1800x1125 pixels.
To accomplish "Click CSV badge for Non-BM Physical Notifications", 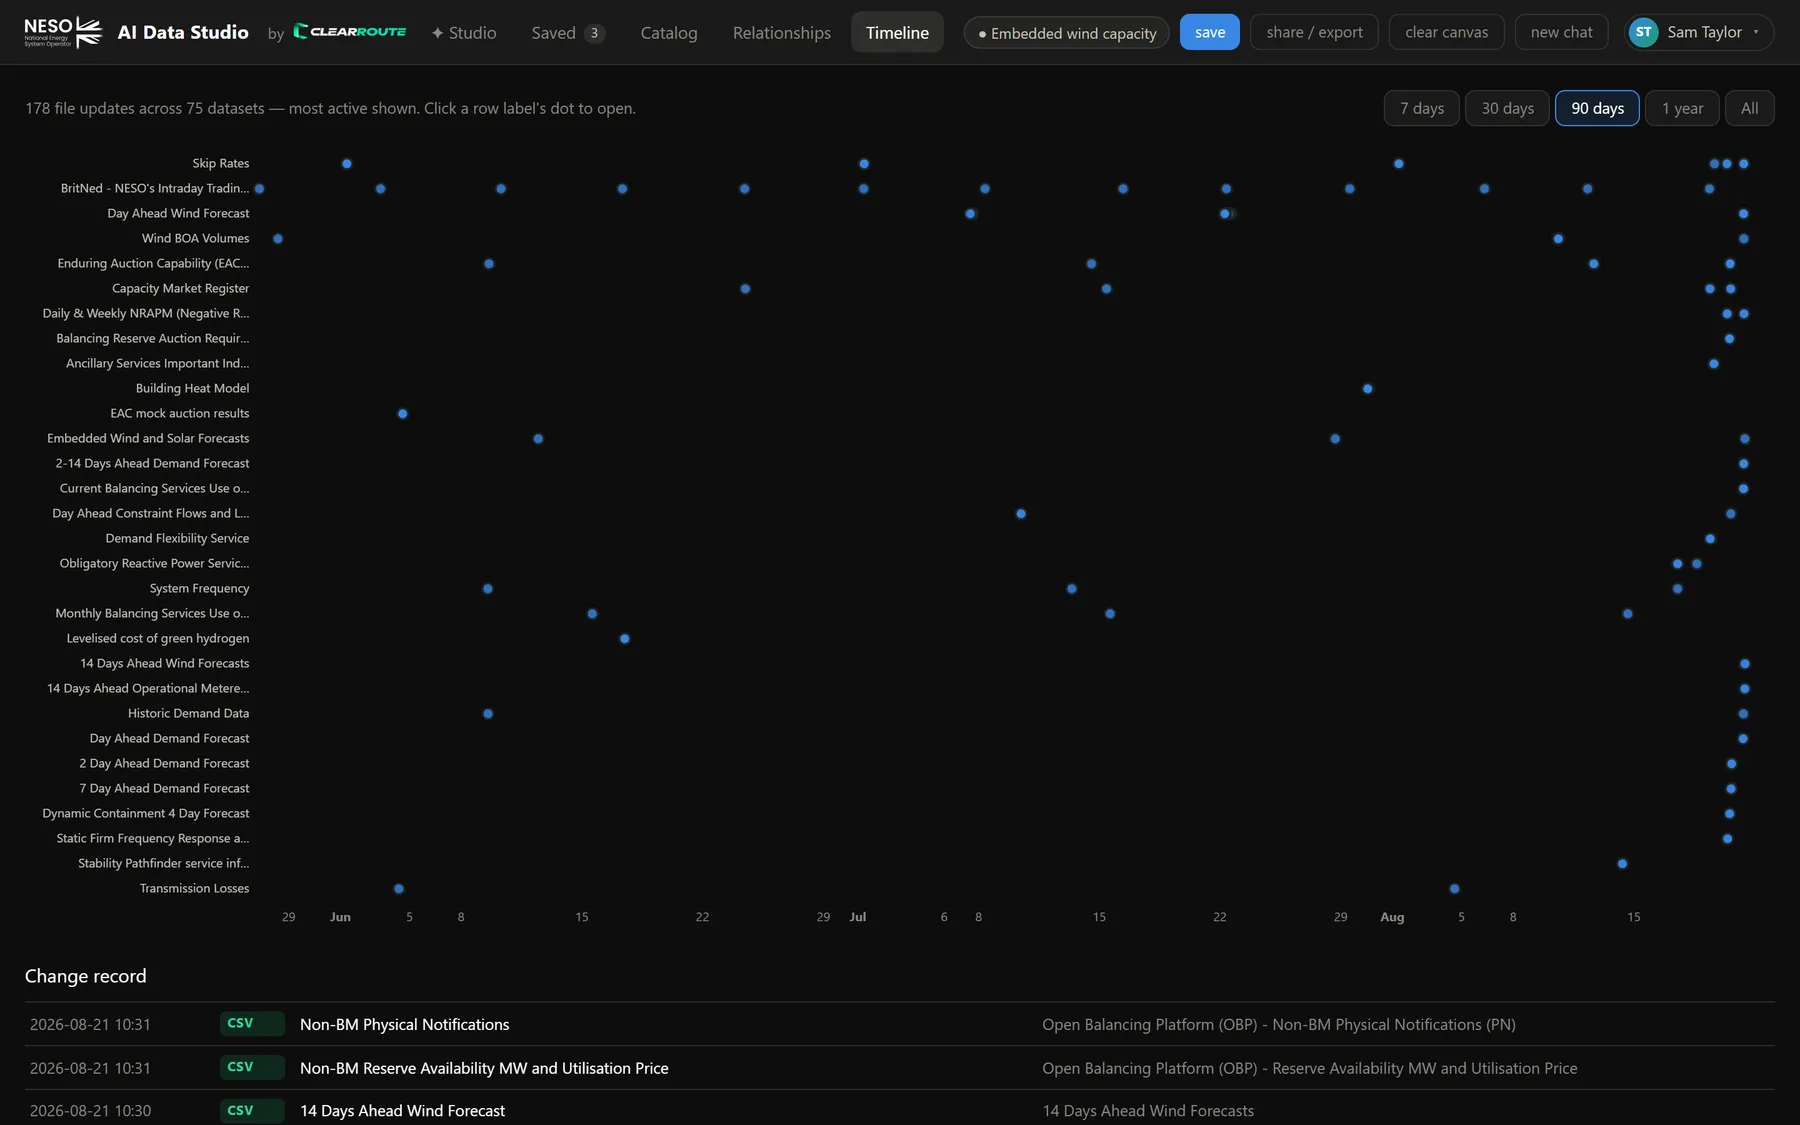I will point(252,1024).
